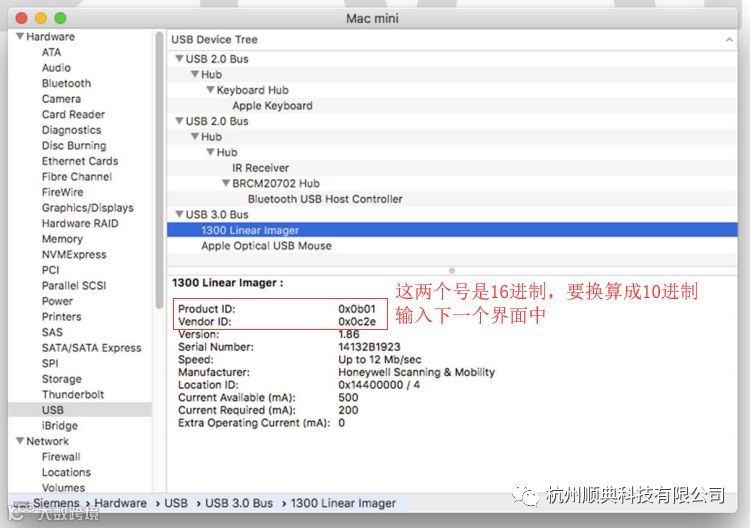Show Power information
The width and height of the screenshot is (750, 528).
coord(57,301)
